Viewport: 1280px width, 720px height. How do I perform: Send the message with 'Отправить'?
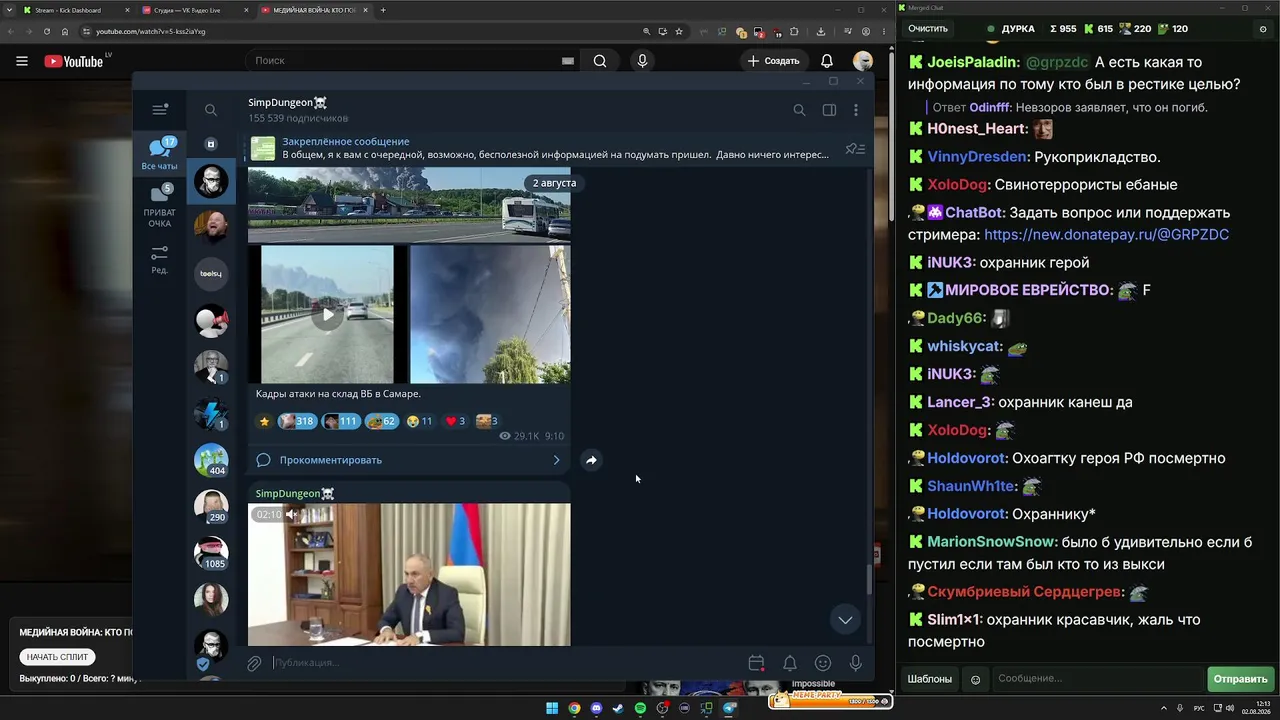pyautogui.click(x=1240, y=679)
